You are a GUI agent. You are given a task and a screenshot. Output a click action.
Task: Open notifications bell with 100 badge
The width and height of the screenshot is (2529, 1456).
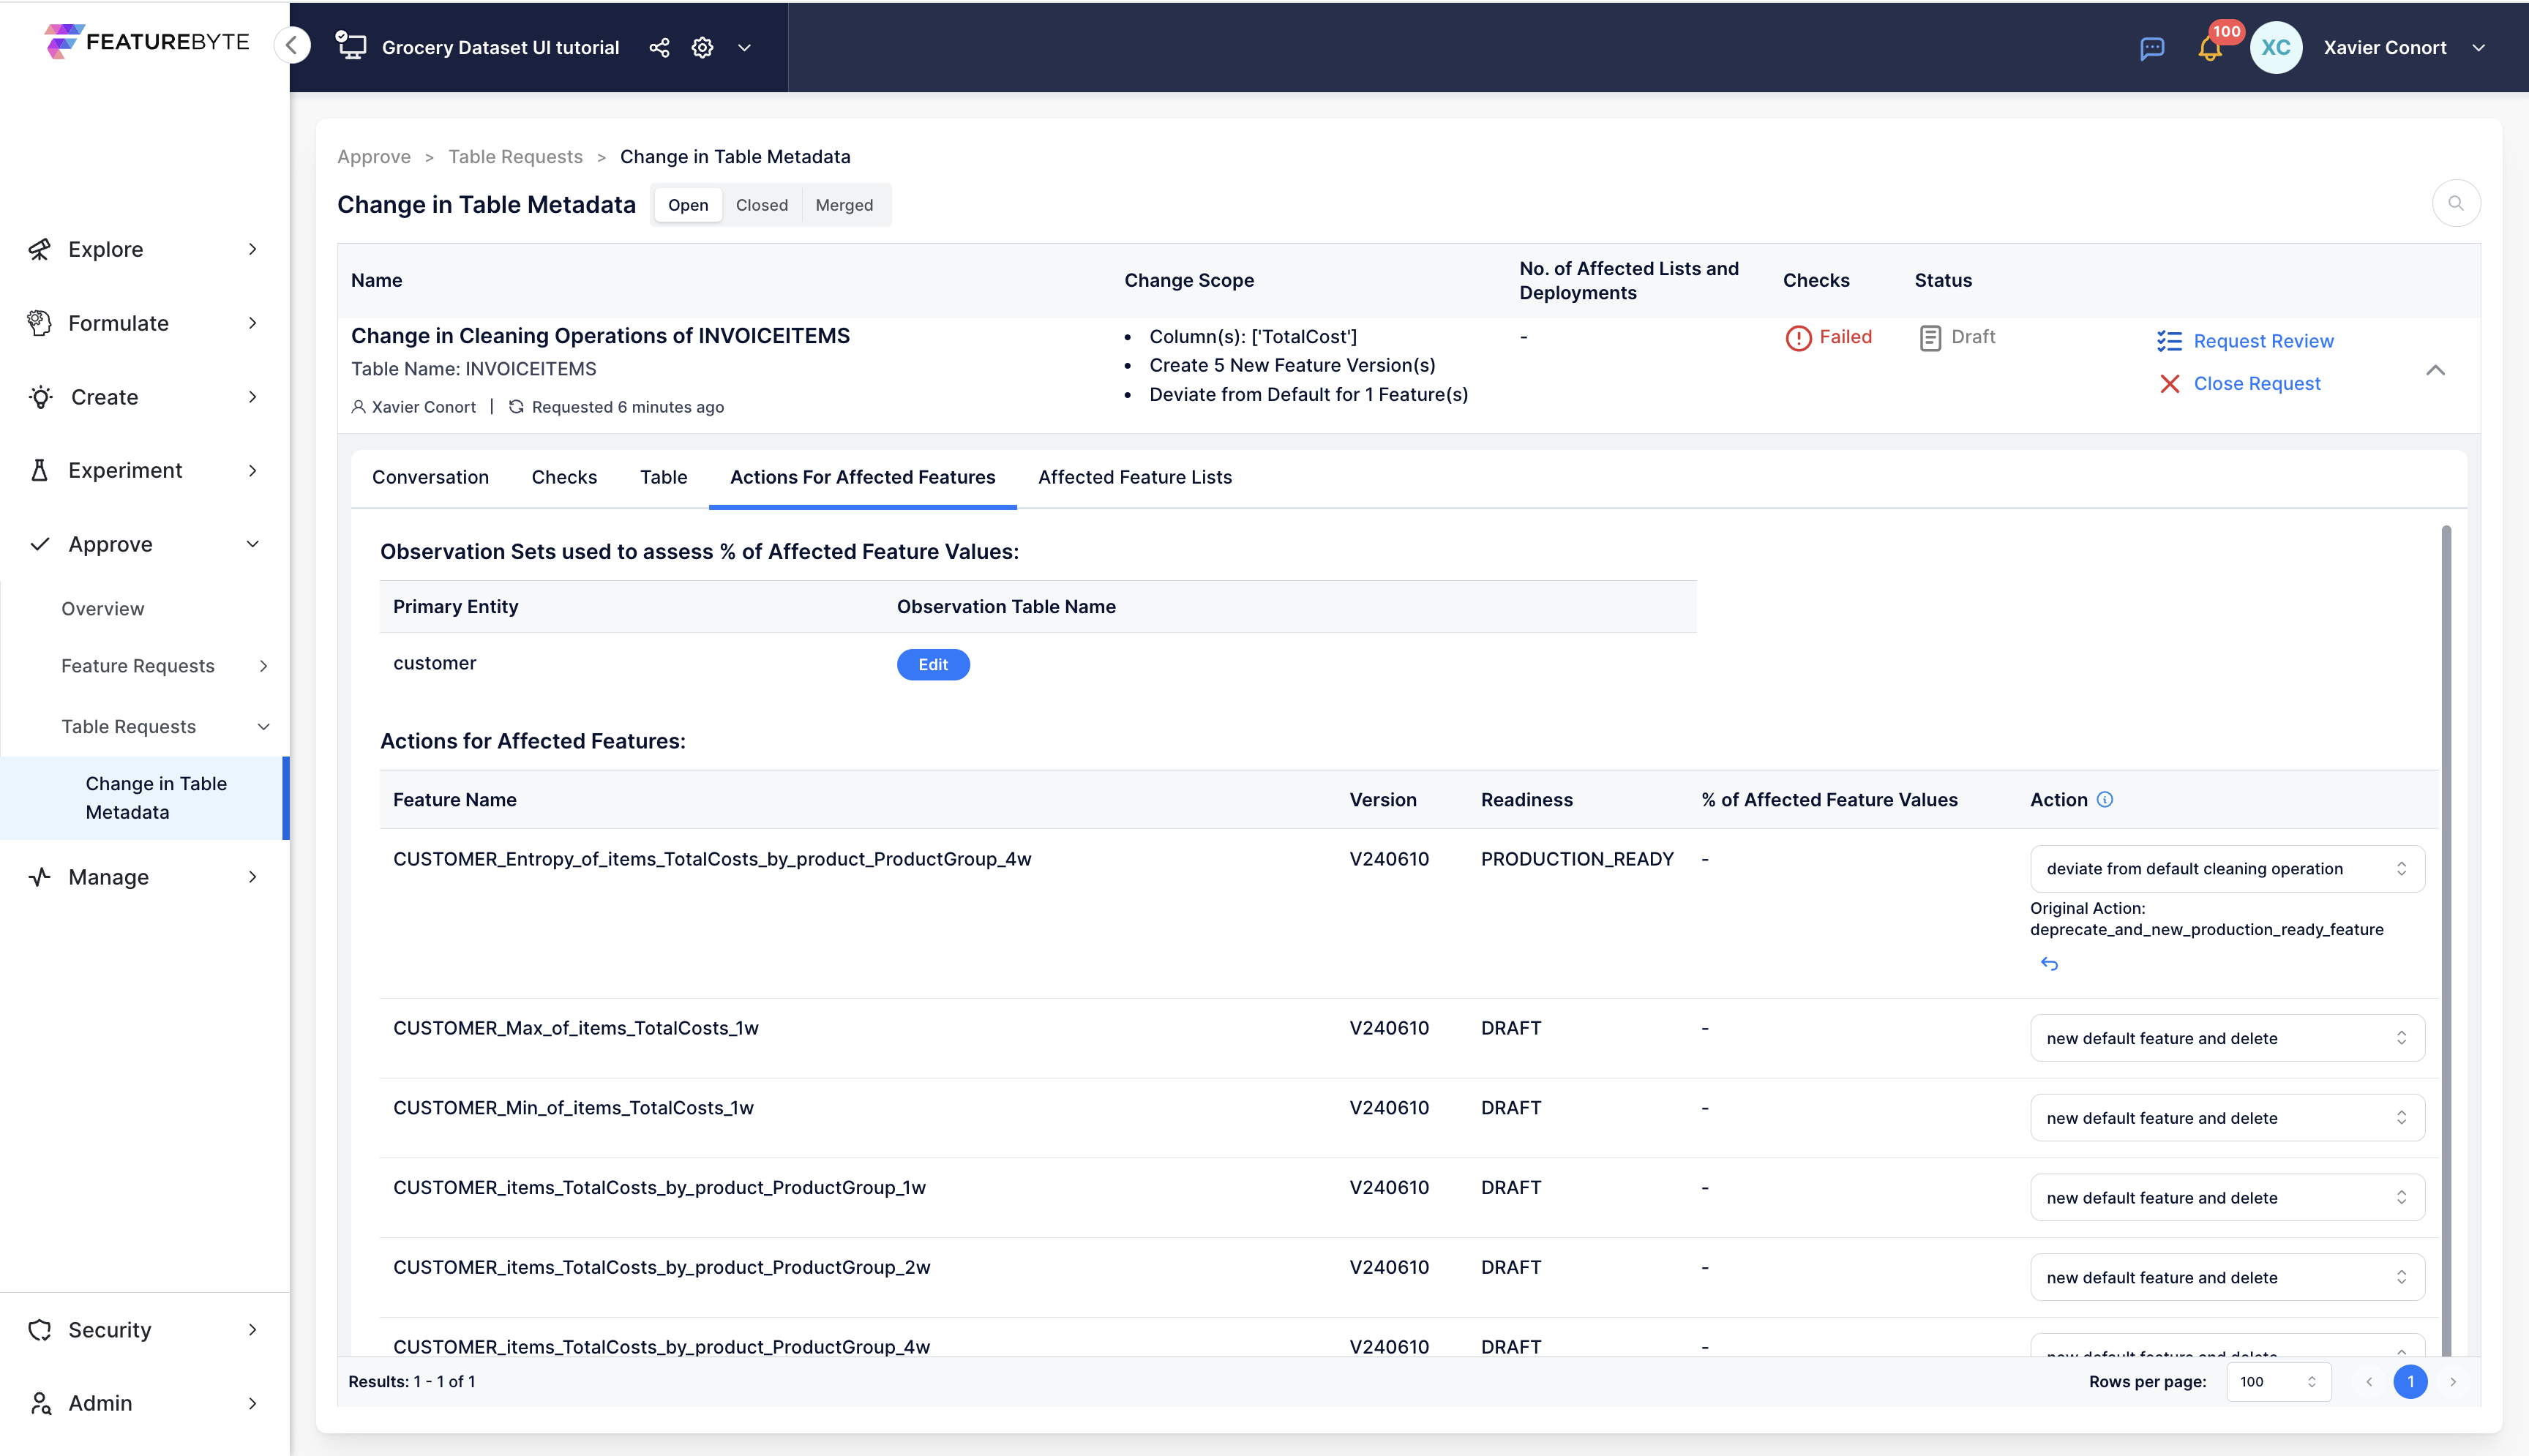pos(2210,47)
